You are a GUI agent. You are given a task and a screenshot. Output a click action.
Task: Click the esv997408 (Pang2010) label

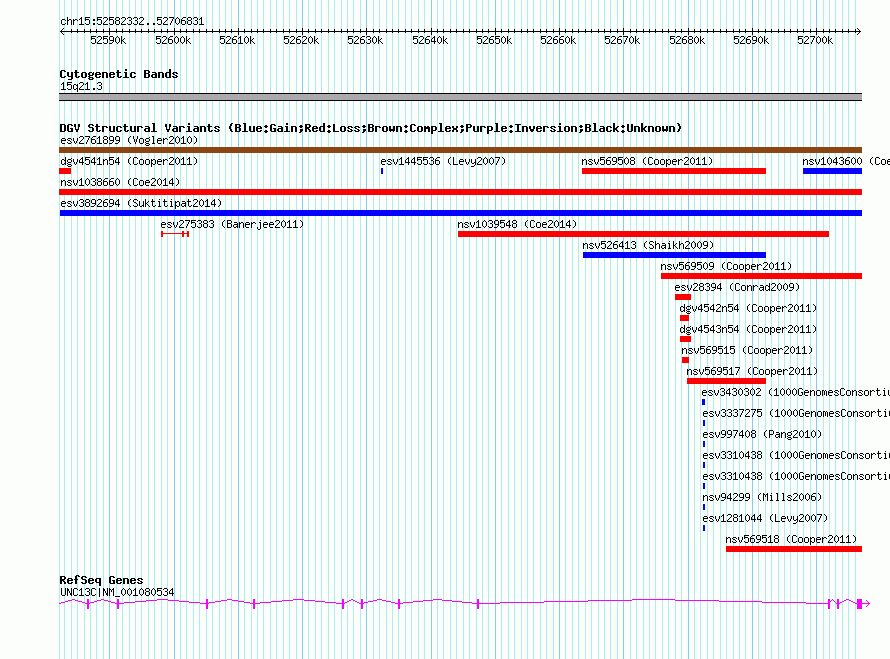[x=762, y=434]
